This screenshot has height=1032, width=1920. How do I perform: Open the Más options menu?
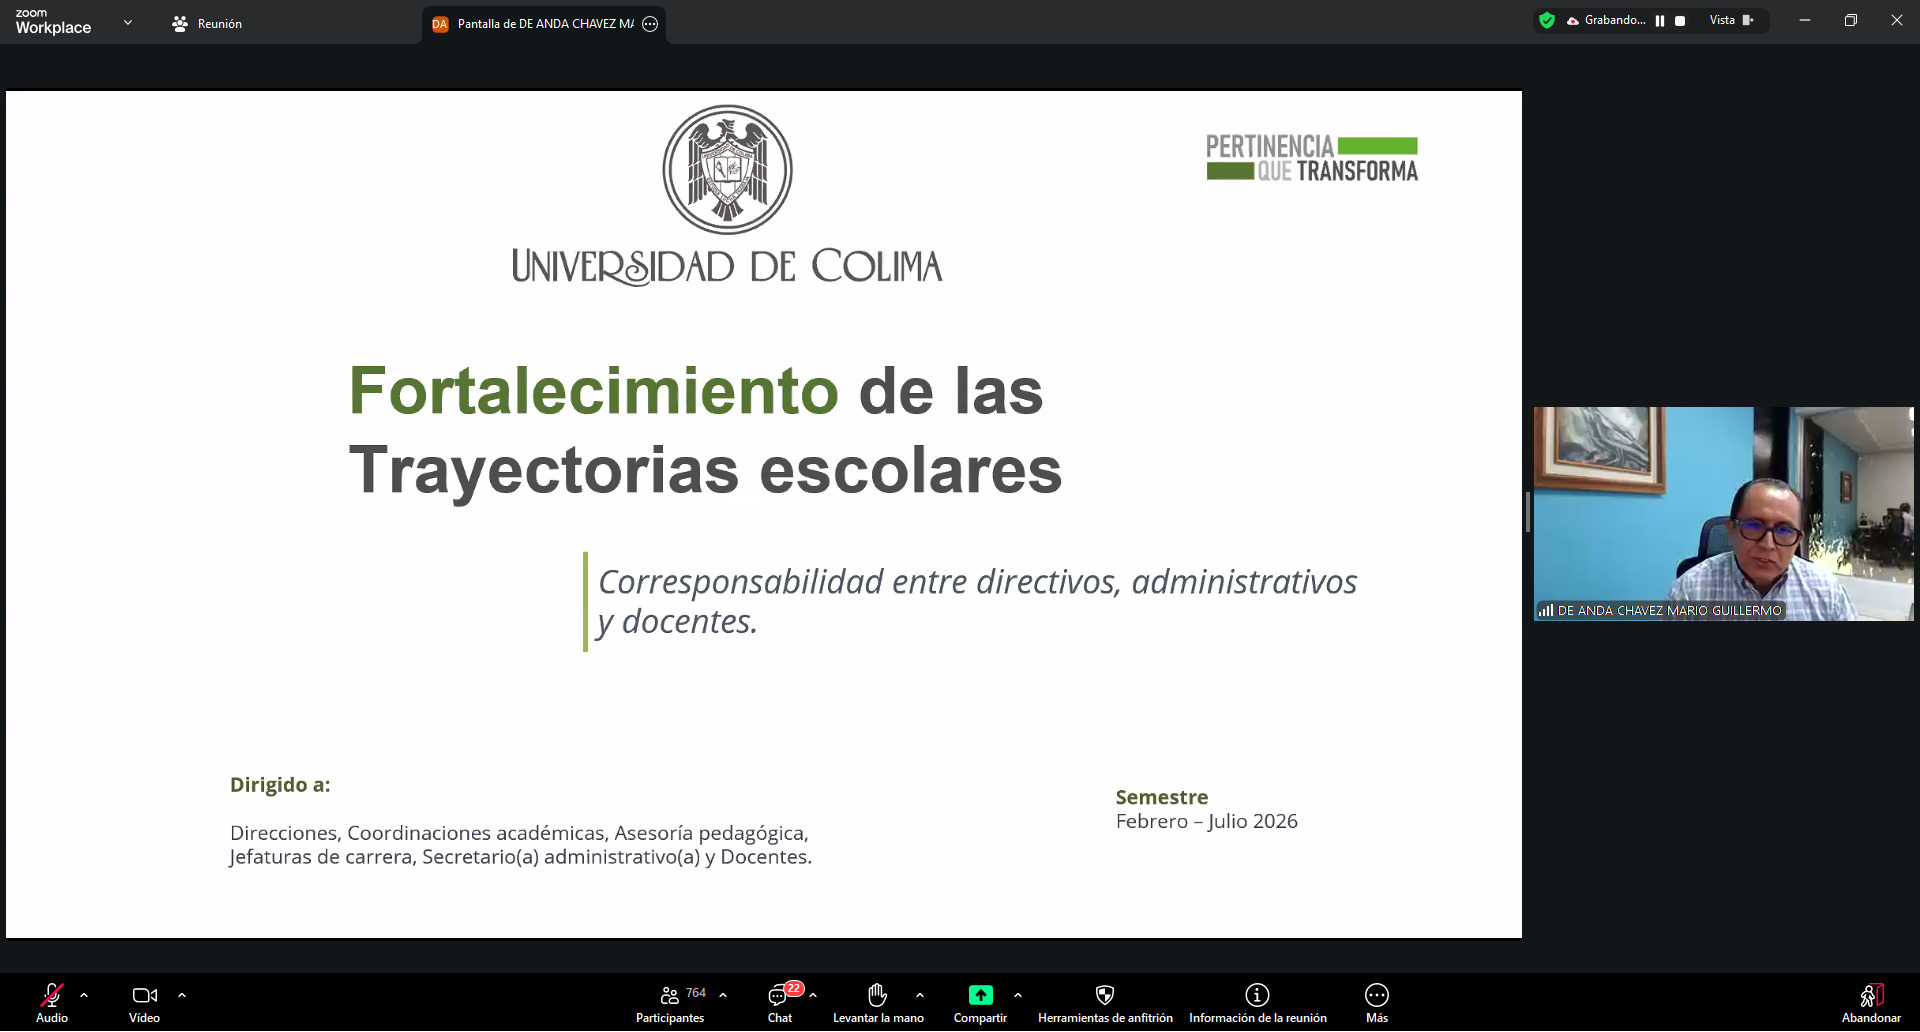(1377, 1002)
